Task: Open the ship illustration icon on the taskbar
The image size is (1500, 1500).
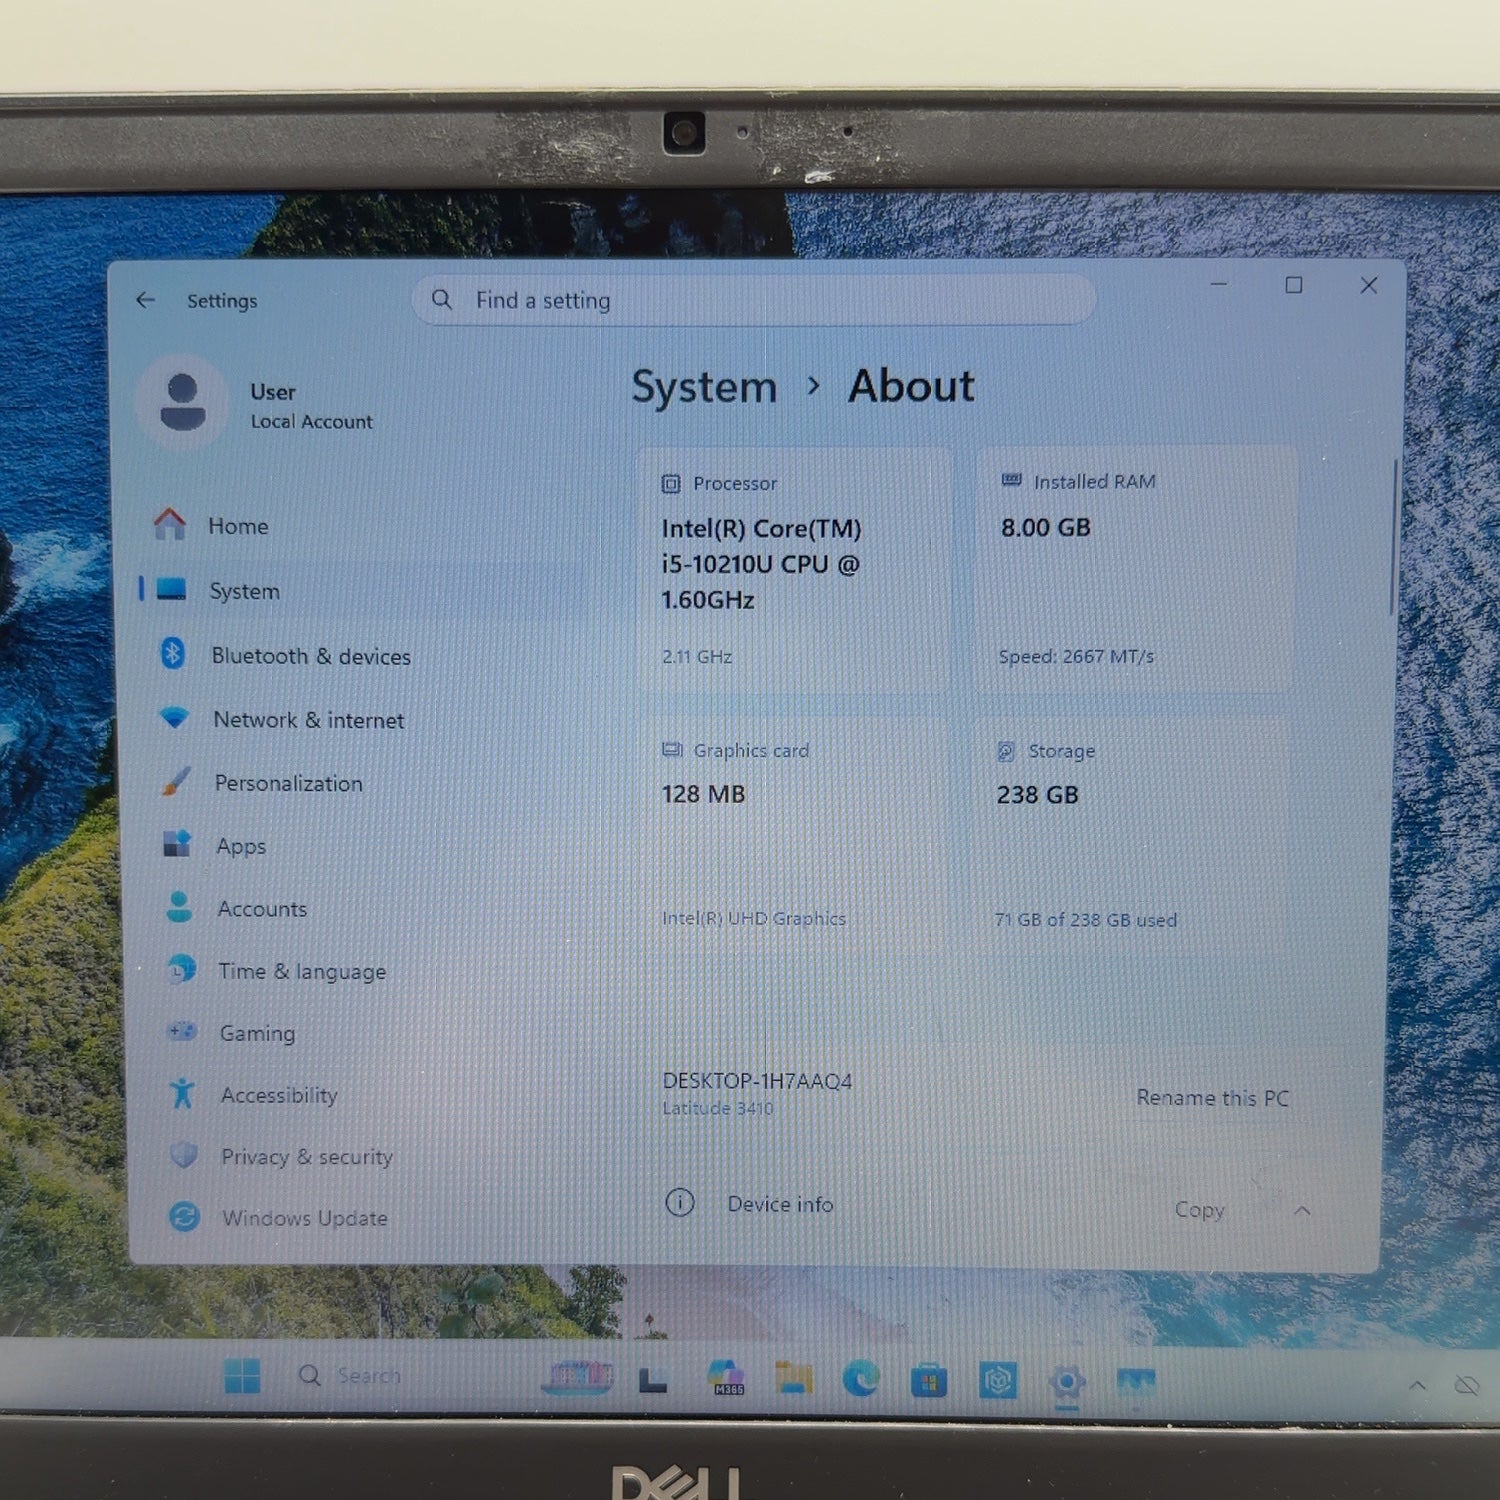Action: [x=577, y=1377]
